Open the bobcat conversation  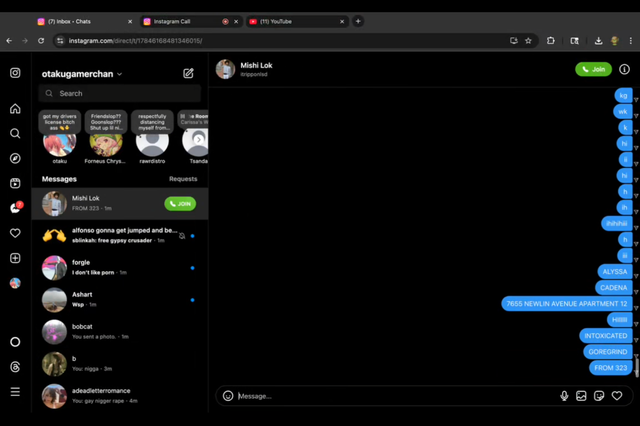tap(120, 332)
